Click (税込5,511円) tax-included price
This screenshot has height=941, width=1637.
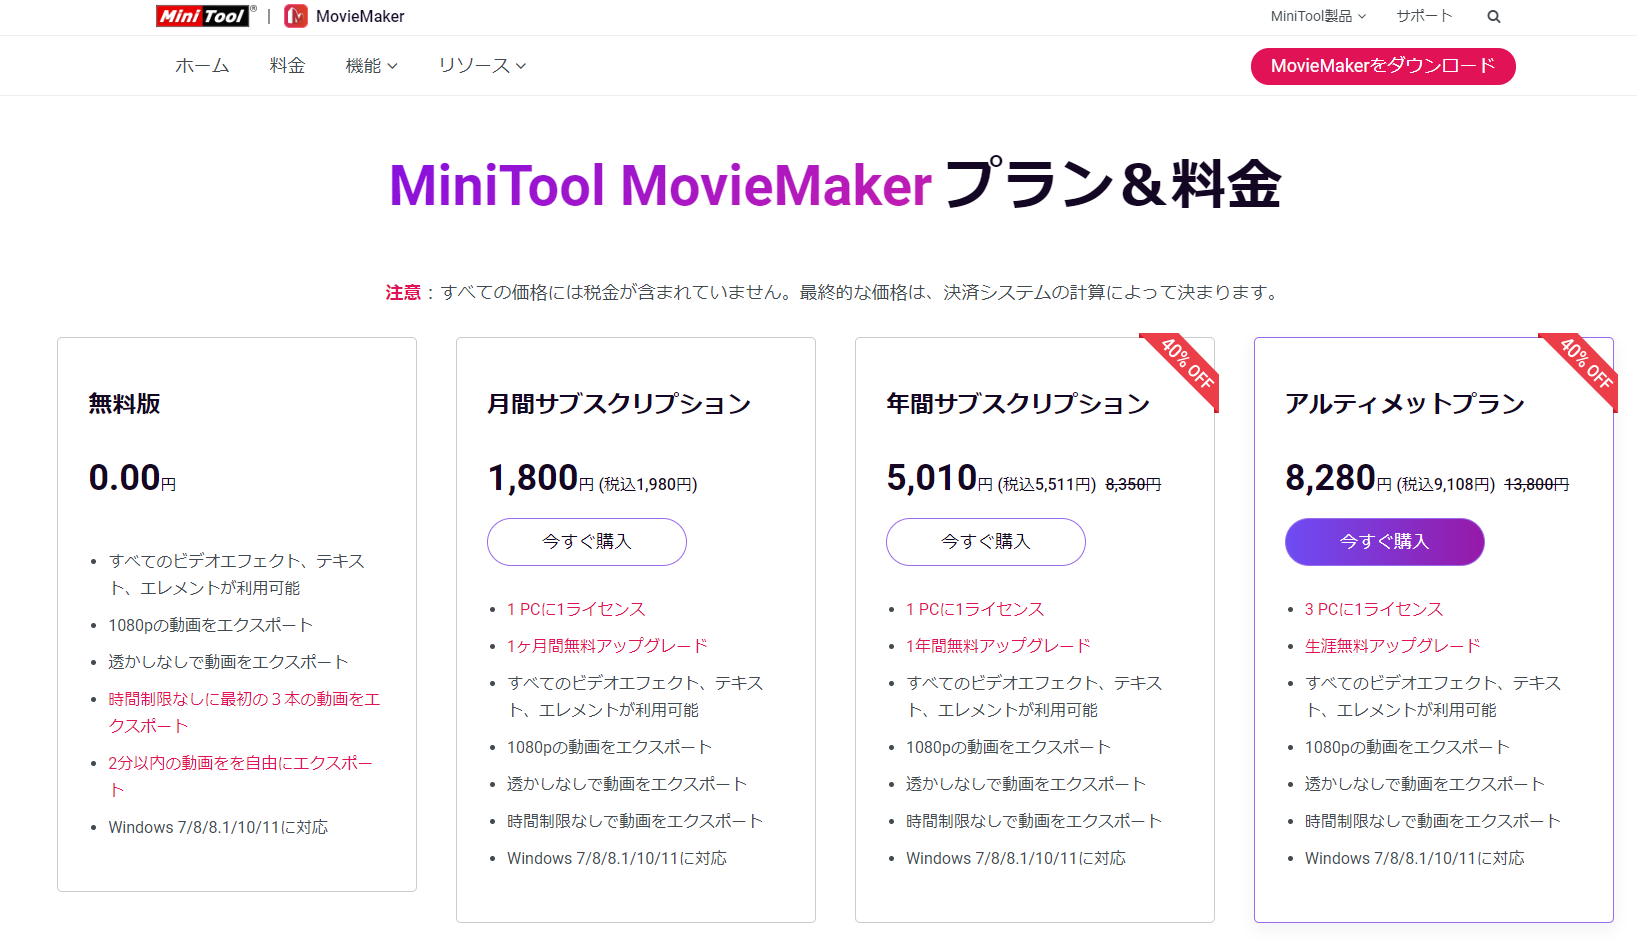pyautogui.click(x=1047, y=484)
